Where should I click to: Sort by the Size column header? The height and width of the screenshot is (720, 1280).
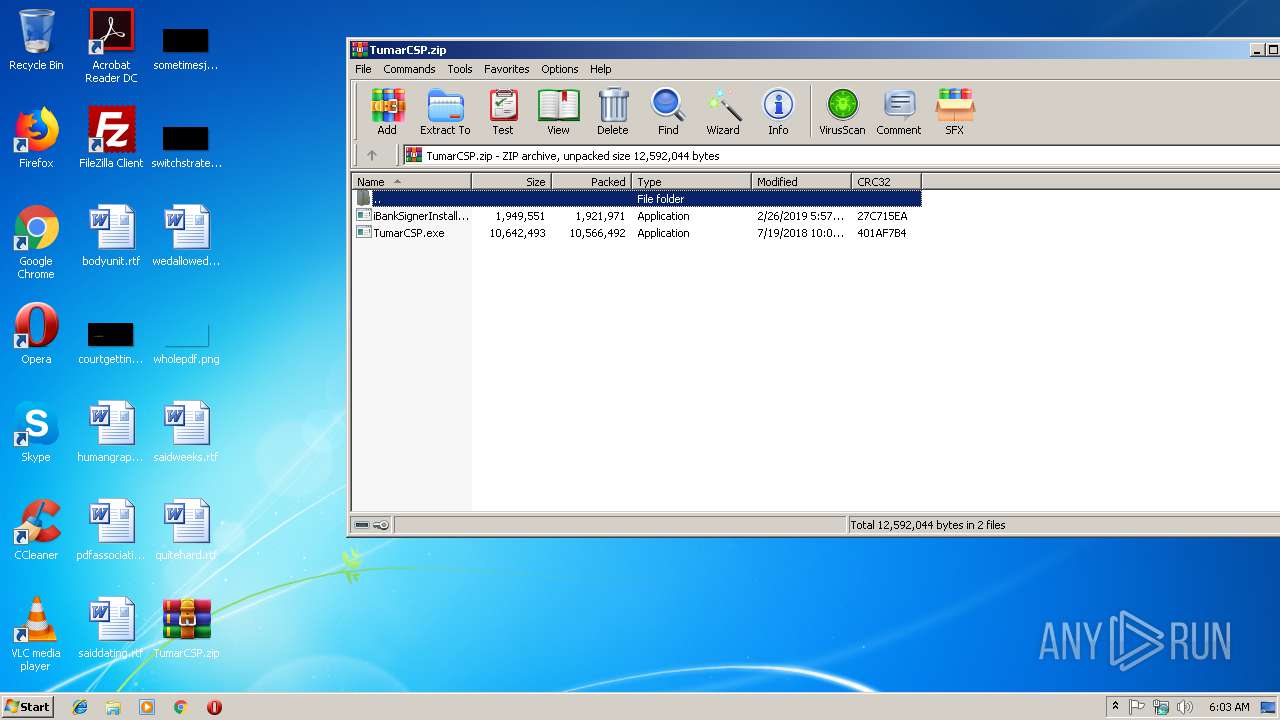point(512,182)
